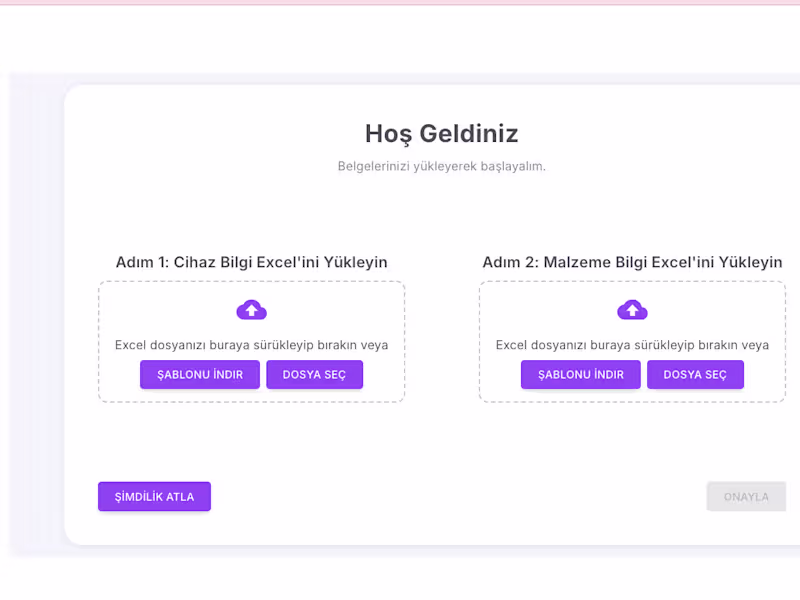Skip setup using ŞİMDİLİK ATLA
Screen dimensions: 800x600
tap(154, 496)
